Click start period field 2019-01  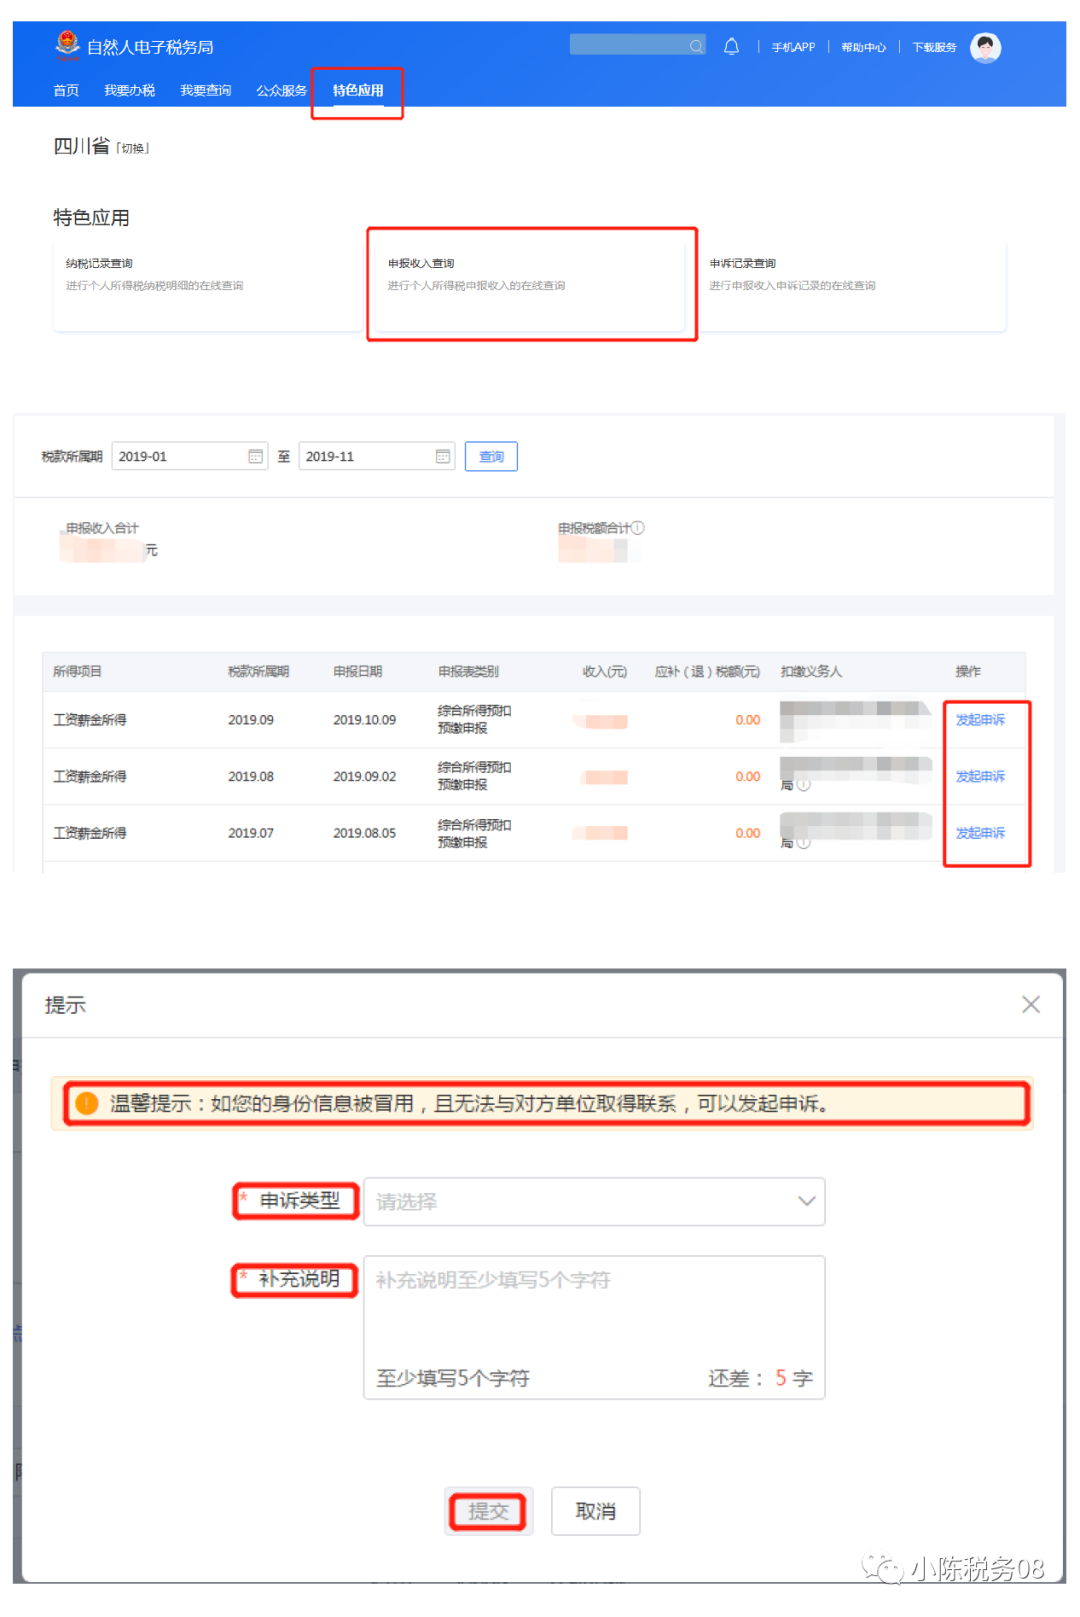click(x=190, y=456)
